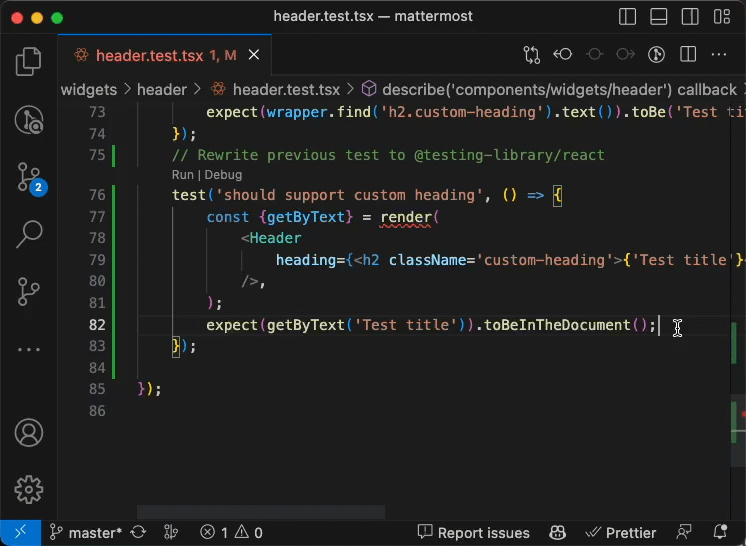Open Customize Layout icon in title bar
Screen dimensions: 746x546
click(721, 17)
